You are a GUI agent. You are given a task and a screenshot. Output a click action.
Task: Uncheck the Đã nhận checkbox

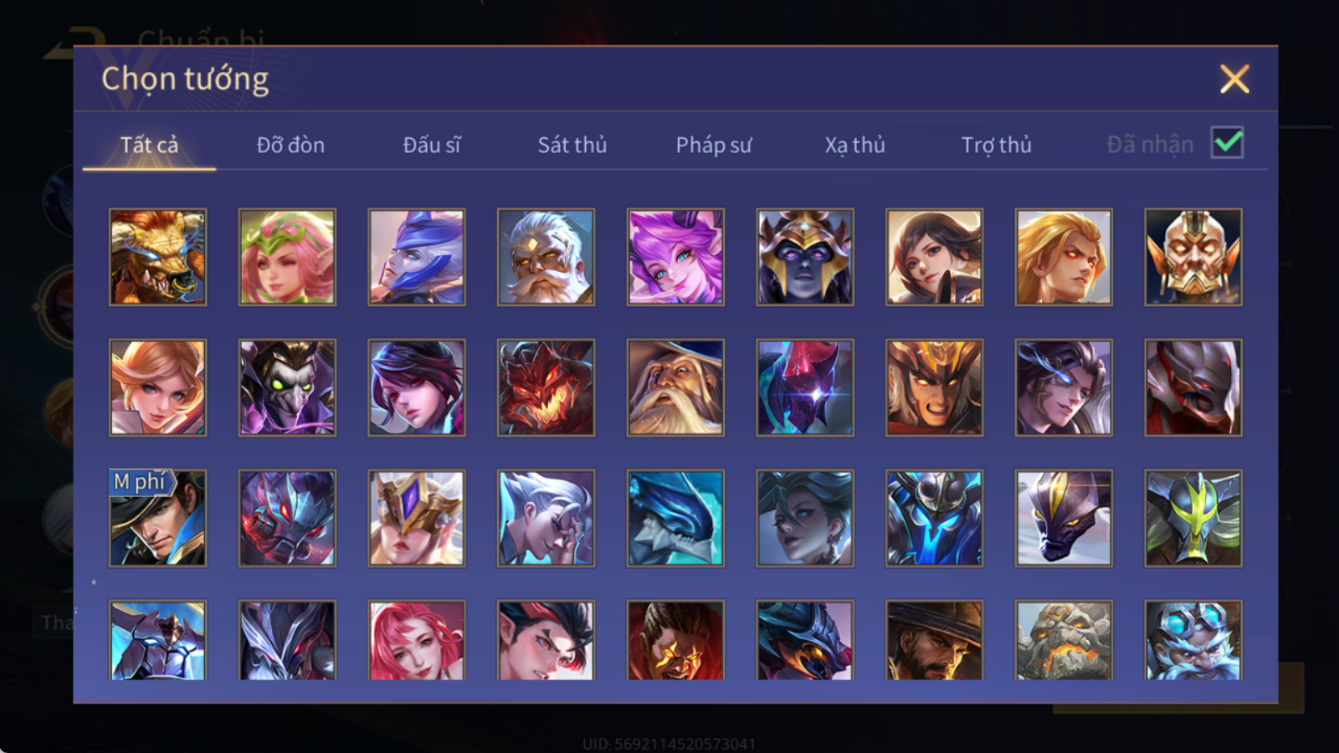1227,143
